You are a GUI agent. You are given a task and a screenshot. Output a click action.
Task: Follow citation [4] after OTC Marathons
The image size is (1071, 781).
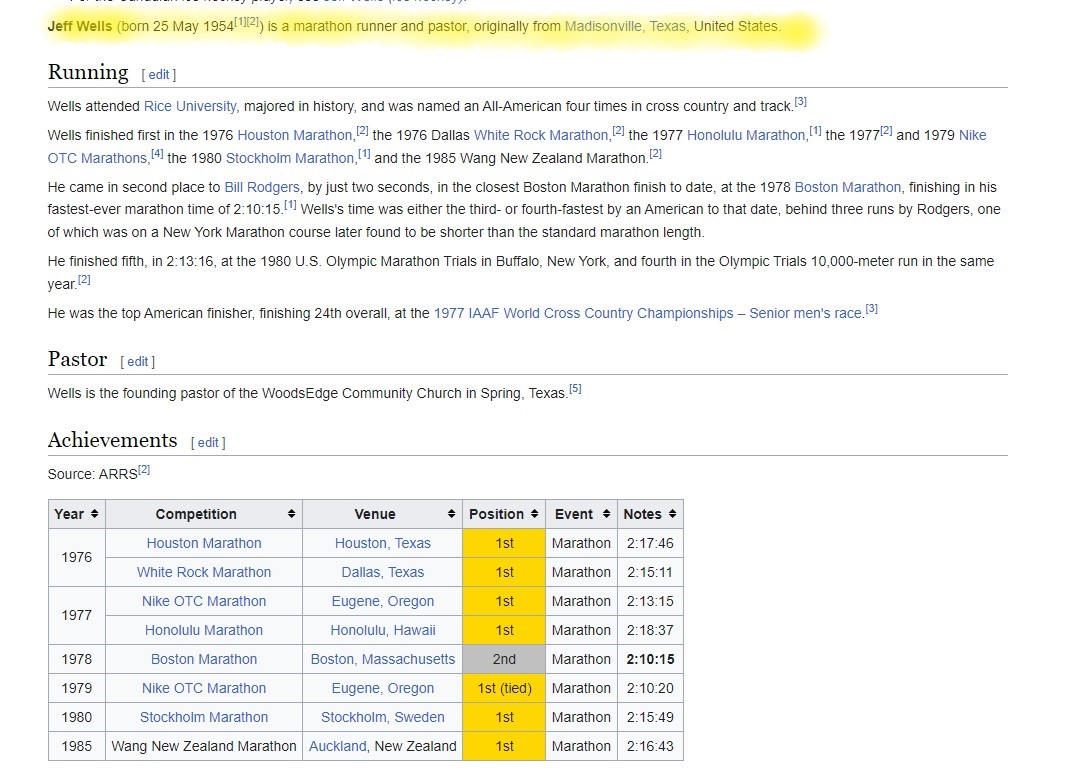pyautogui.click(x=157, y=154)
